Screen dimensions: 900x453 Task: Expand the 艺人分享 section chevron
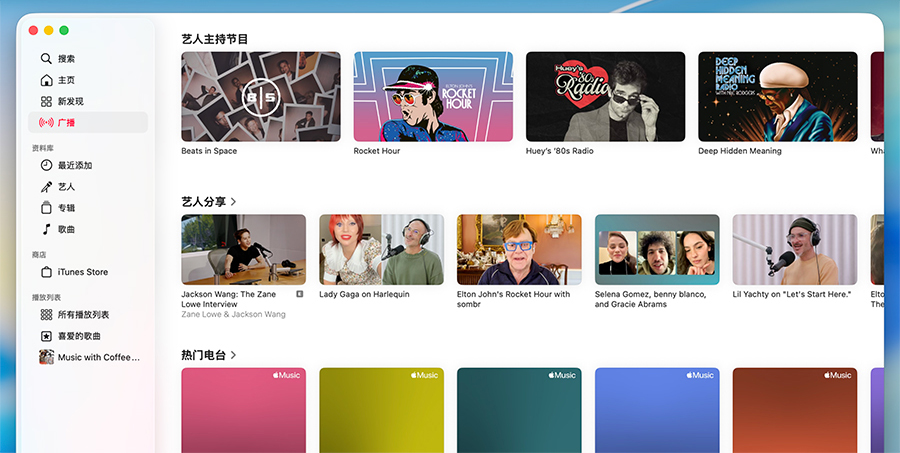click(x=233, y=202)
